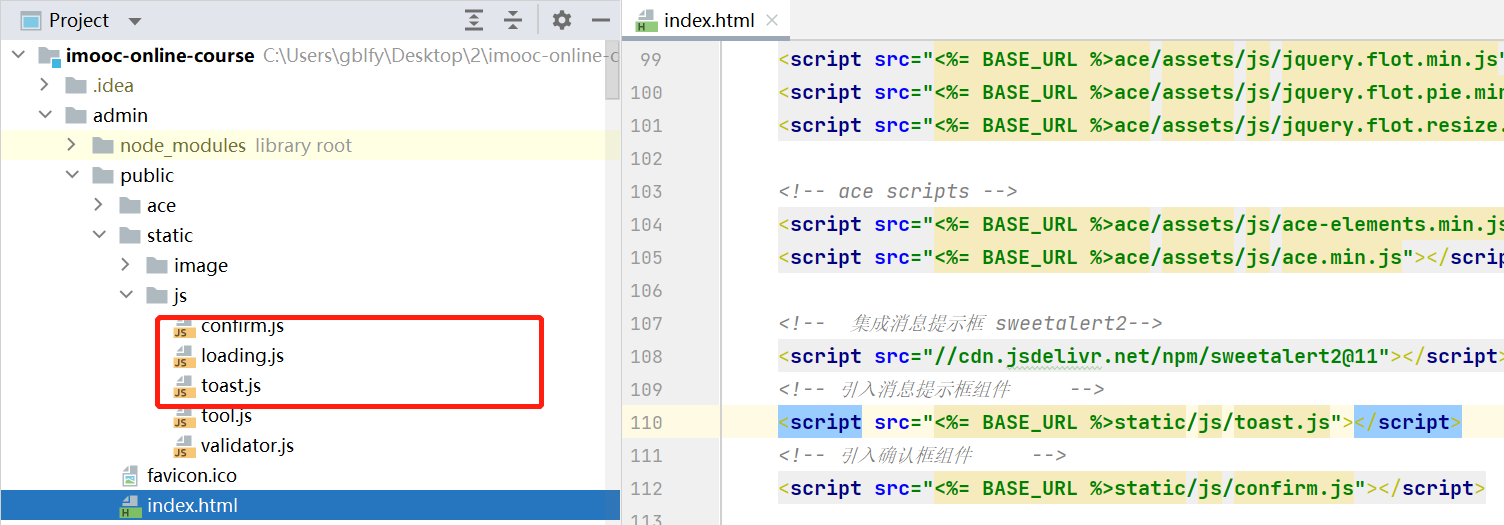Image resolution: width=1504 pixels, height=525 pixels.
Task: Expand the node_modules folder
Action: [x=71, y=145]
